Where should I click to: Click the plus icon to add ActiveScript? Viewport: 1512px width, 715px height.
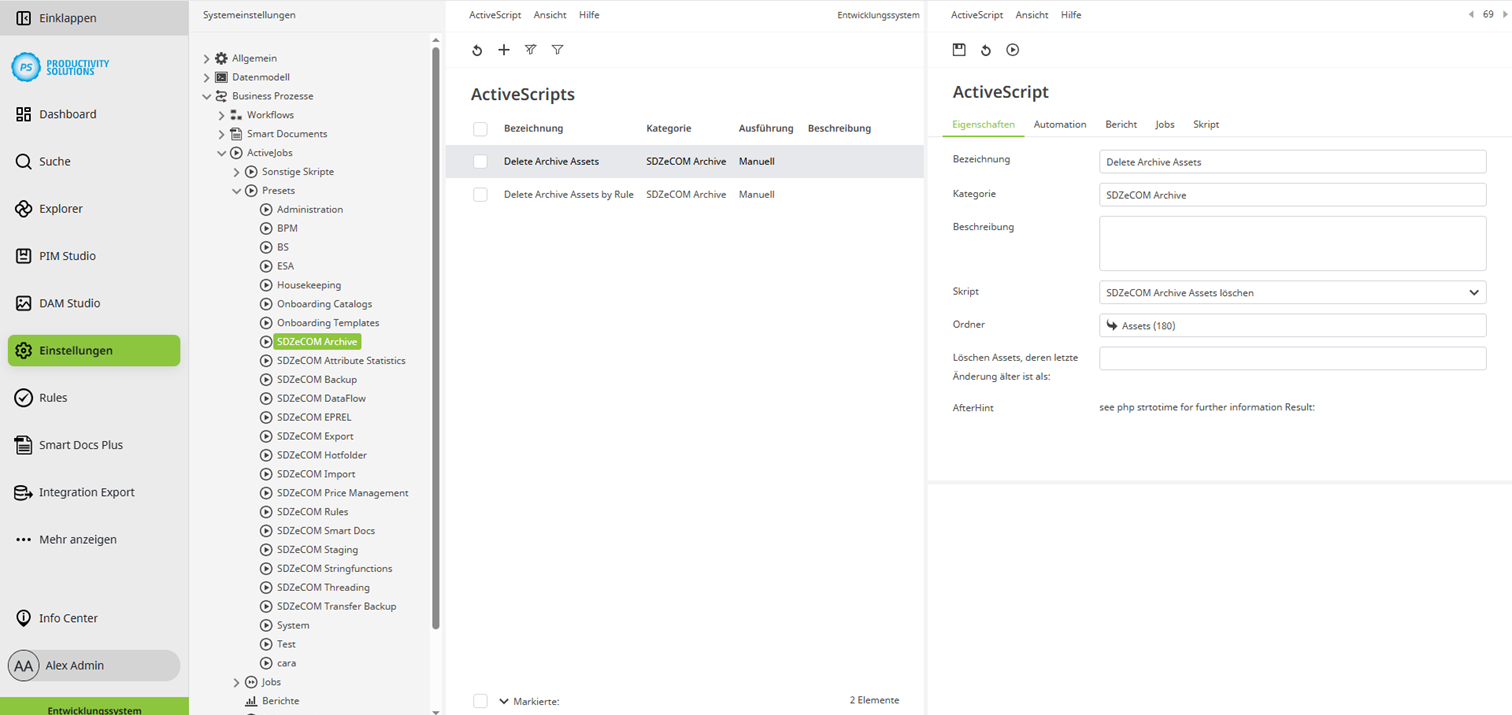tap(504, 50)
